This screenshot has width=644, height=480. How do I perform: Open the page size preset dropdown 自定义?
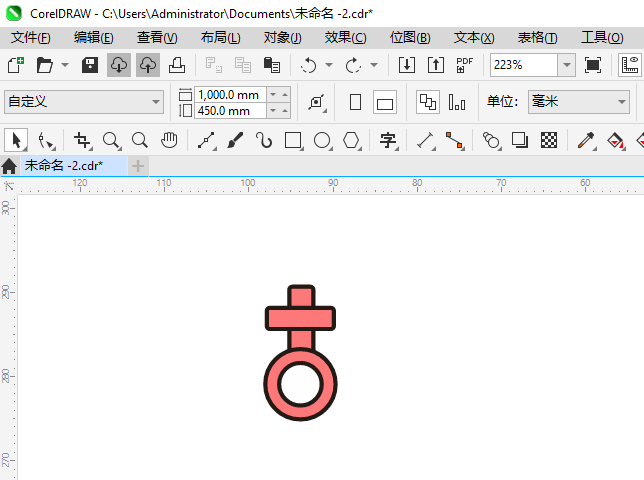tap(84, 102)
